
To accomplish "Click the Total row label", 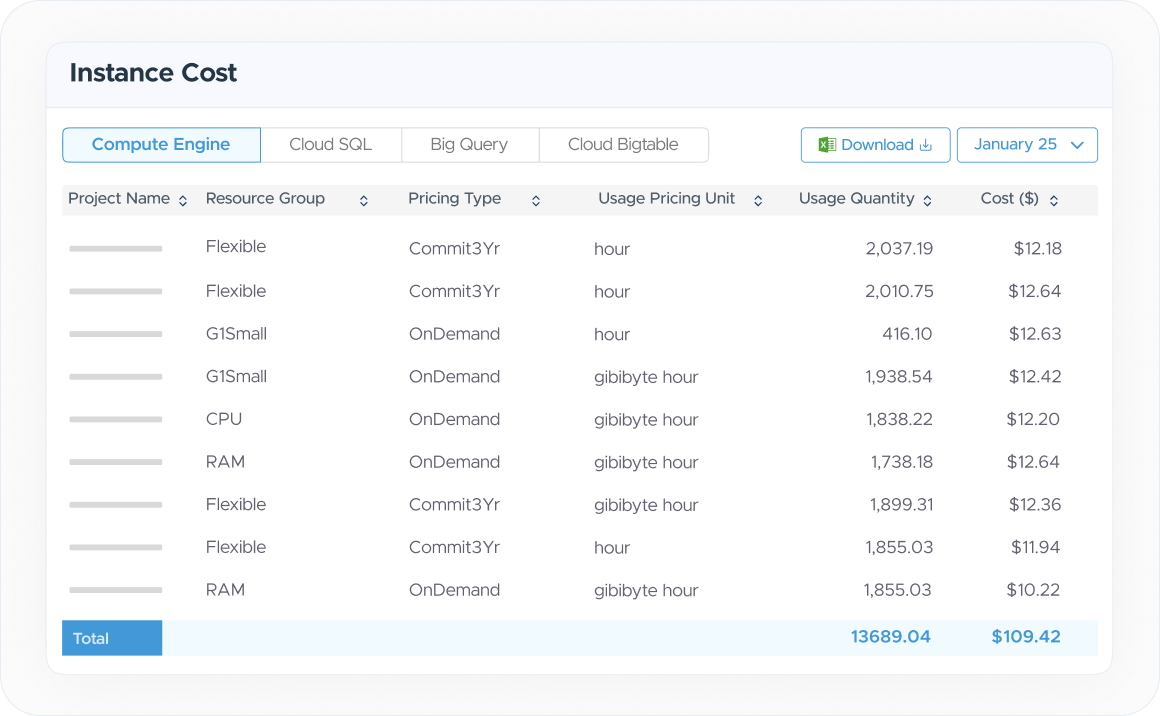I will (x=112, y=638).
